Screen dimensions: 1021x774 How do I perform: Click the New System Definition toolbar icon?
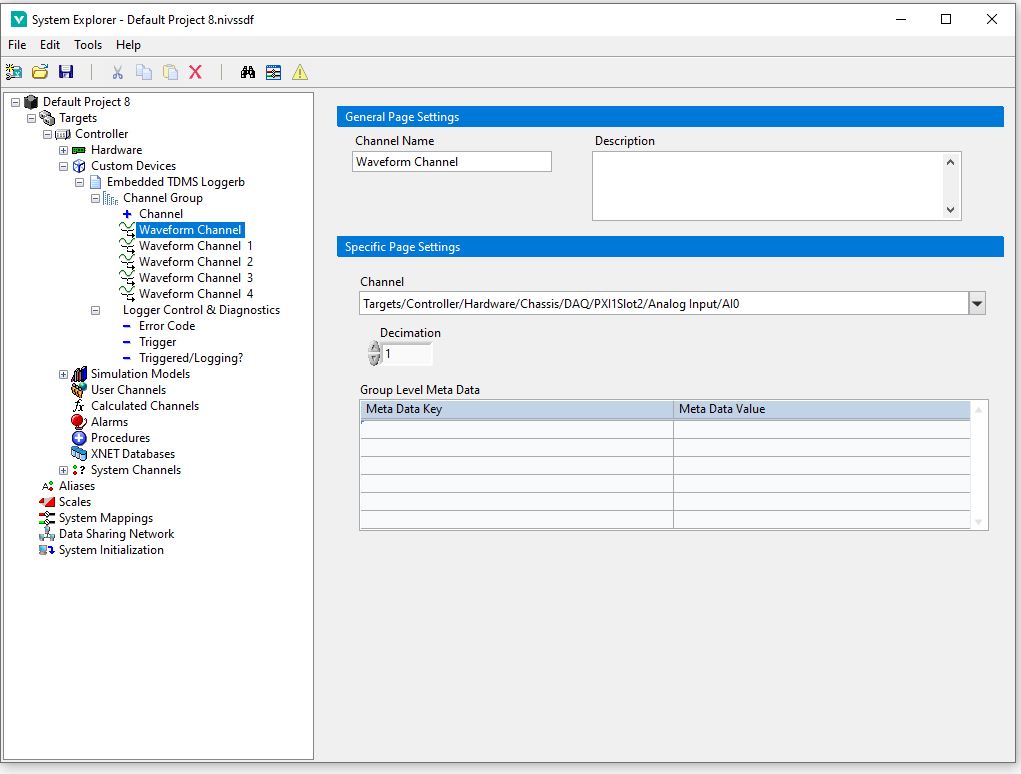(x=14, y=72)
